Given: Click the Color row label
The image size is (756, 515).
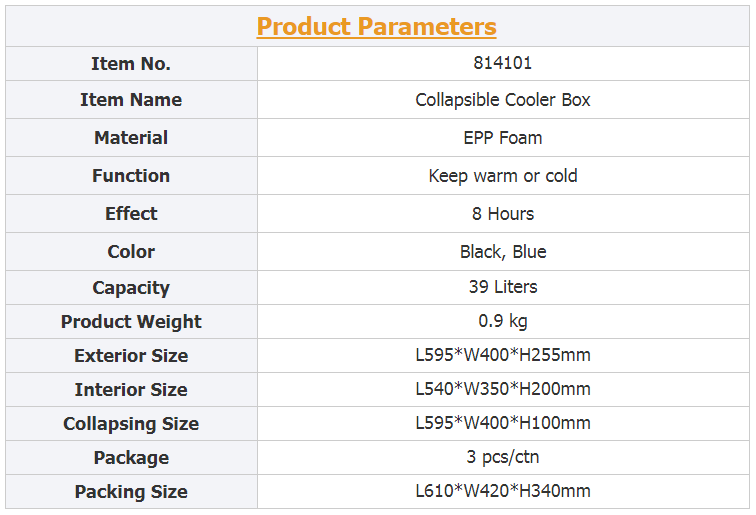Looking at the screenshot, I should tap(131, 252).
